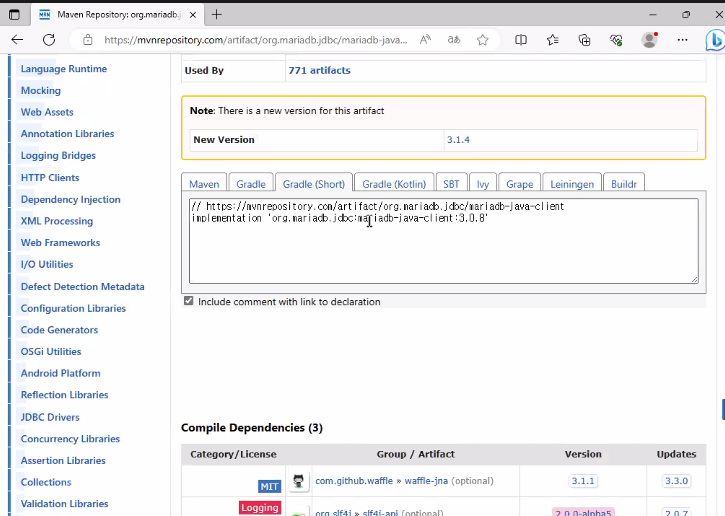Screen dimensions: 725x516
Task: Open Web Frameworks category
Action: pos(61,243)
